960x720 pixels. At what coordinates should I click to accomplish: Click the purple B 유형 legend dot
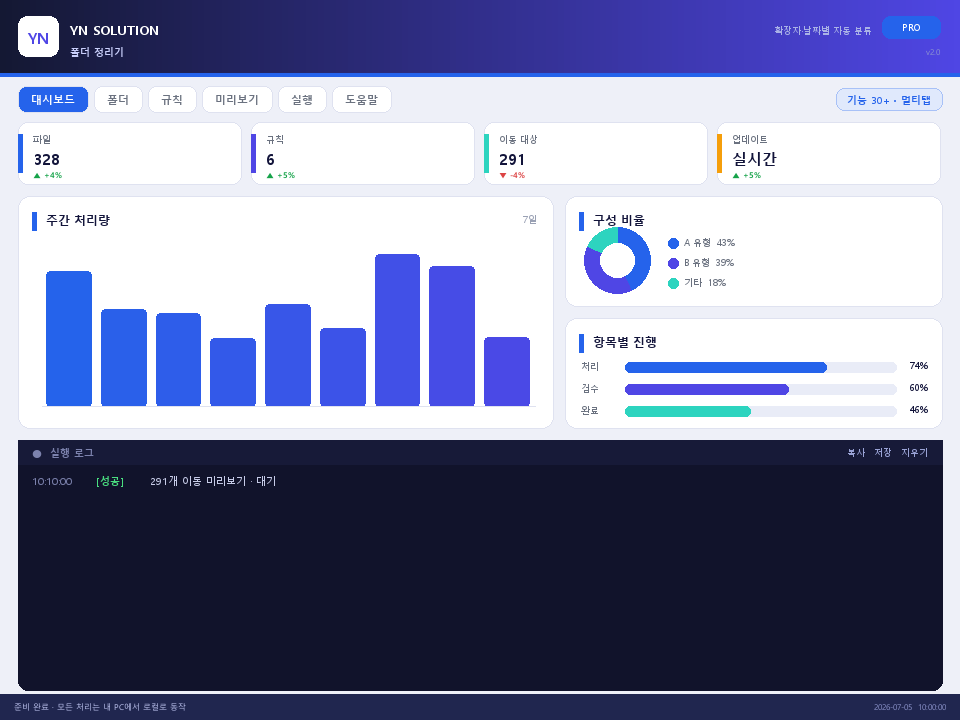pos(673,263)
